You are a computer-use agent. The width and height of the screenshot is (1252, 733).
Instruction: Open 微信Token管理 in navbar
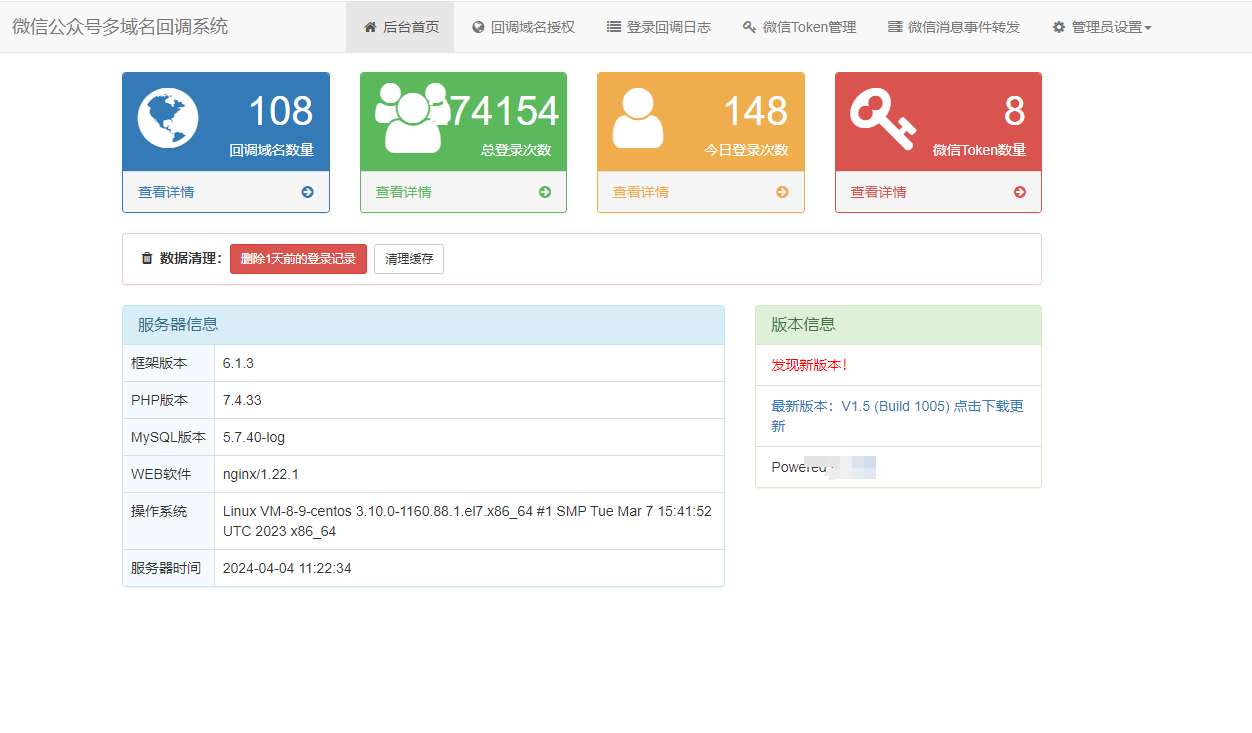pos(799,27)
